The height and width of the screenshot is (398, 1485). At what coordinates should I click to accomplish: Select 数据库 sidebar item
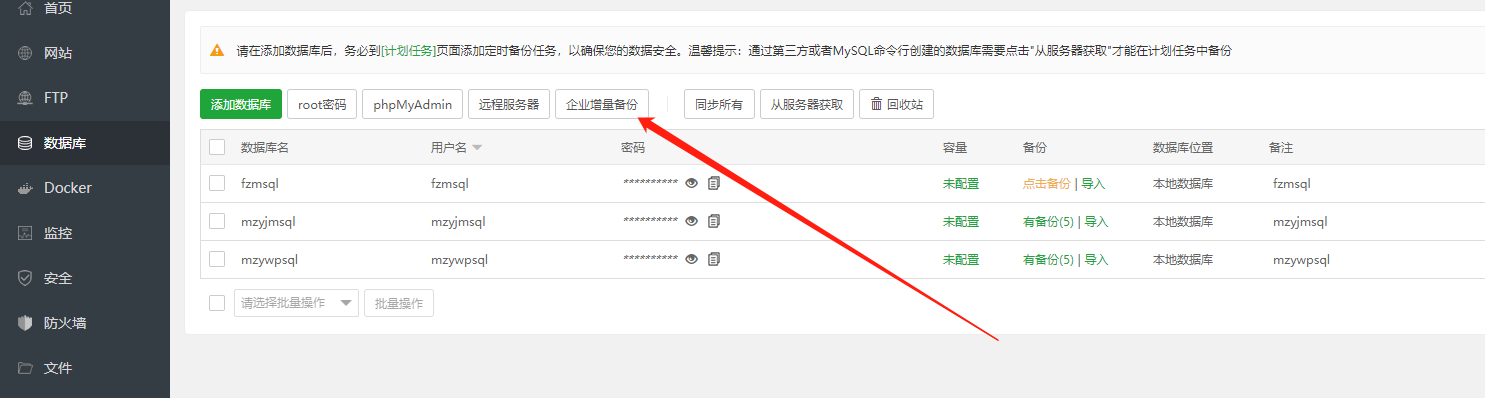85,143
